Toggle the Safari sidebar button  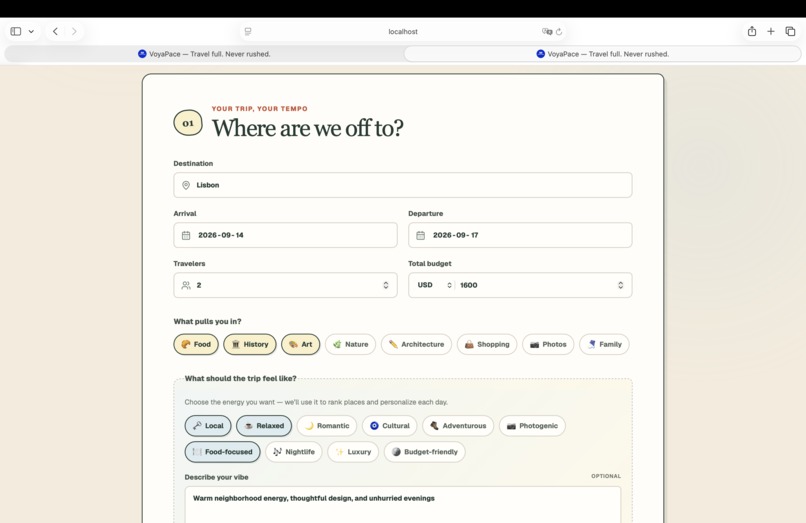[x=16, y=31]
